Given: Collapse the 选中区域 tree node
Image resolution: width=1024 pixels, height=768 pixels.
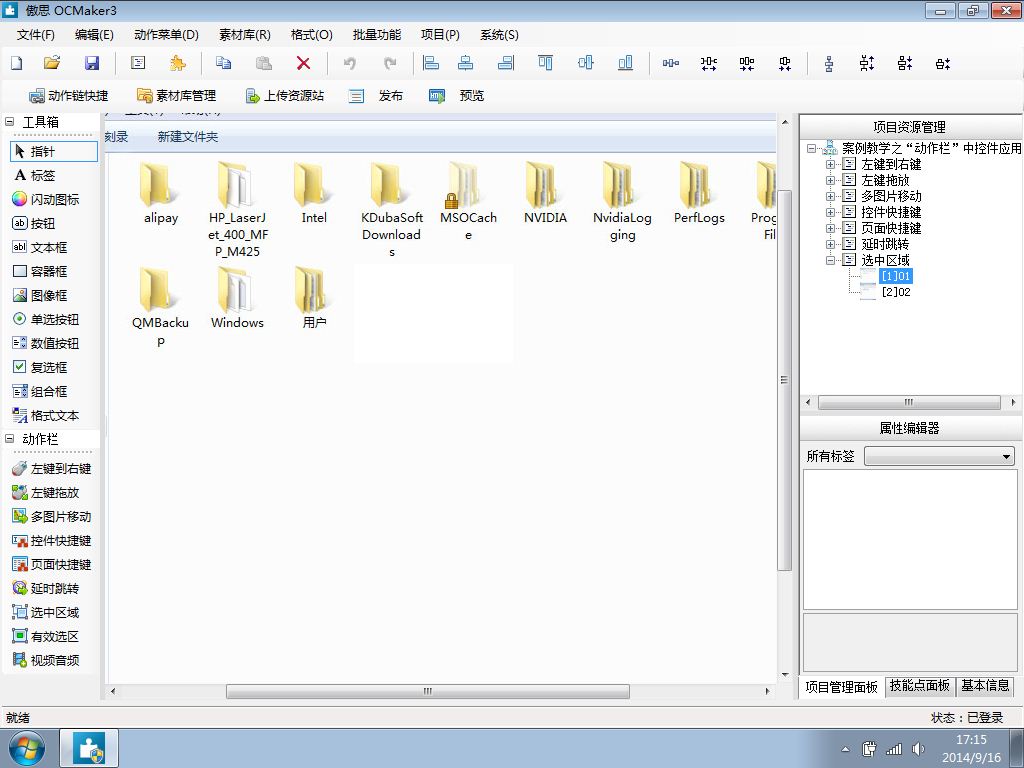Looking at the screenshot, I should point(831,260).
